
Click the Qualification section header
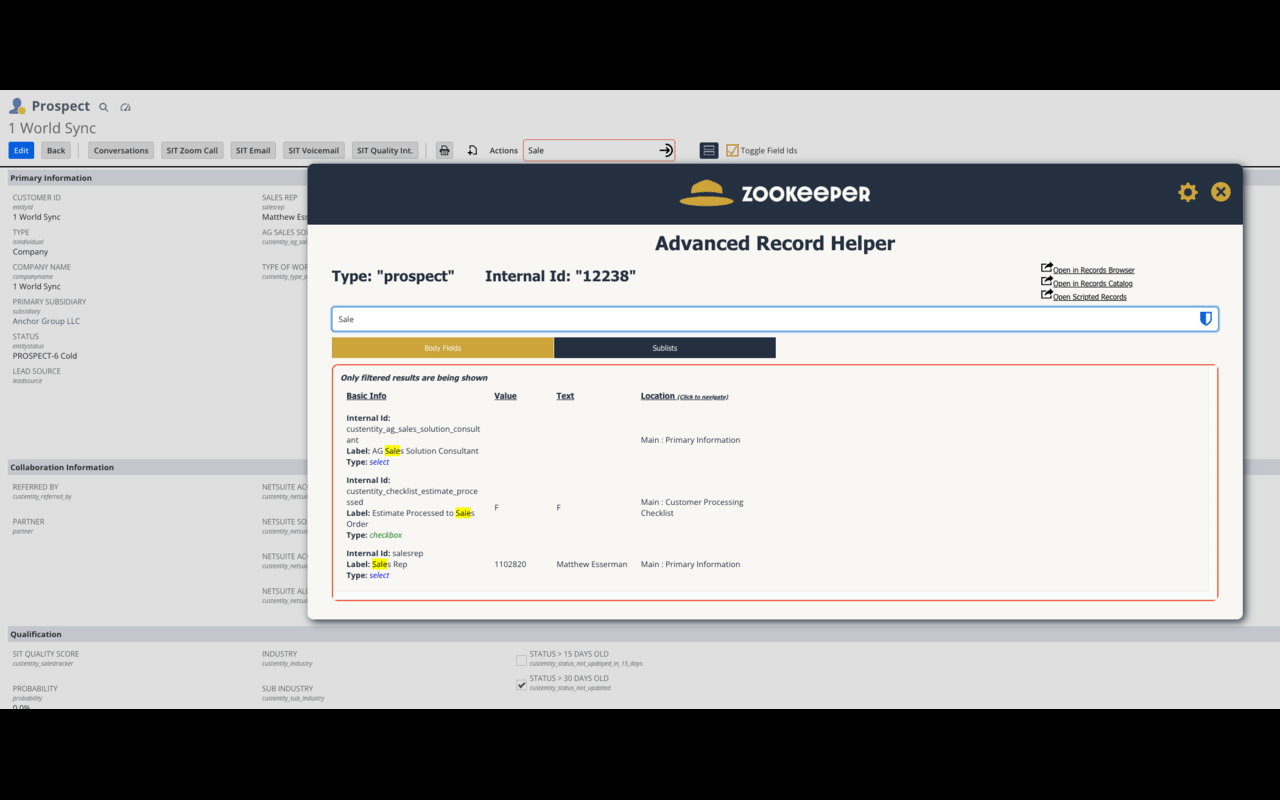[36, 634]
